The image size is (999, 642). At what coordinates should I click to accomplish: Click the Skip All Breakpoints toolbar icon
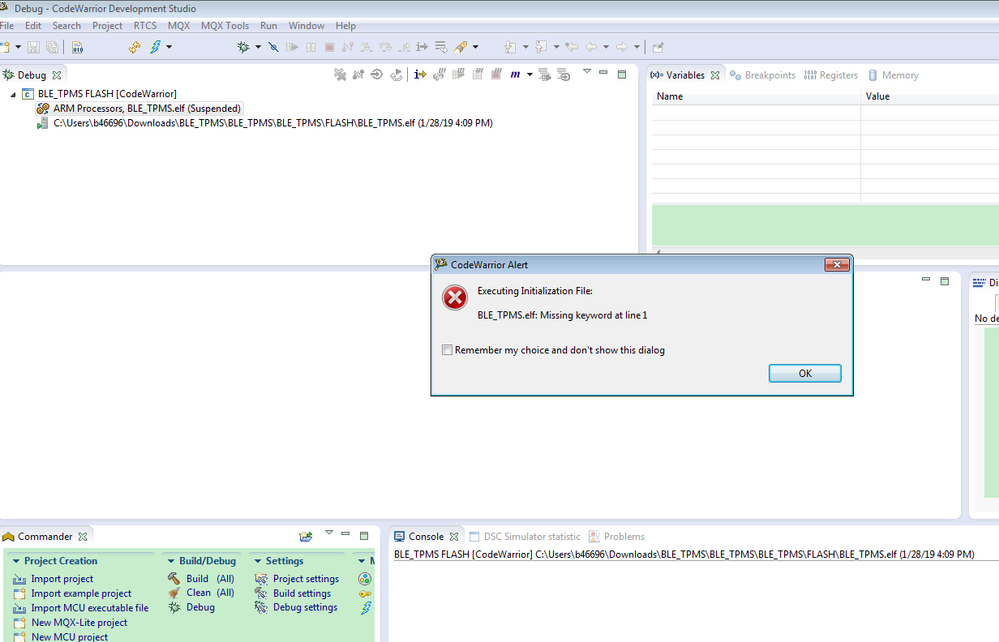pos(273,47)
